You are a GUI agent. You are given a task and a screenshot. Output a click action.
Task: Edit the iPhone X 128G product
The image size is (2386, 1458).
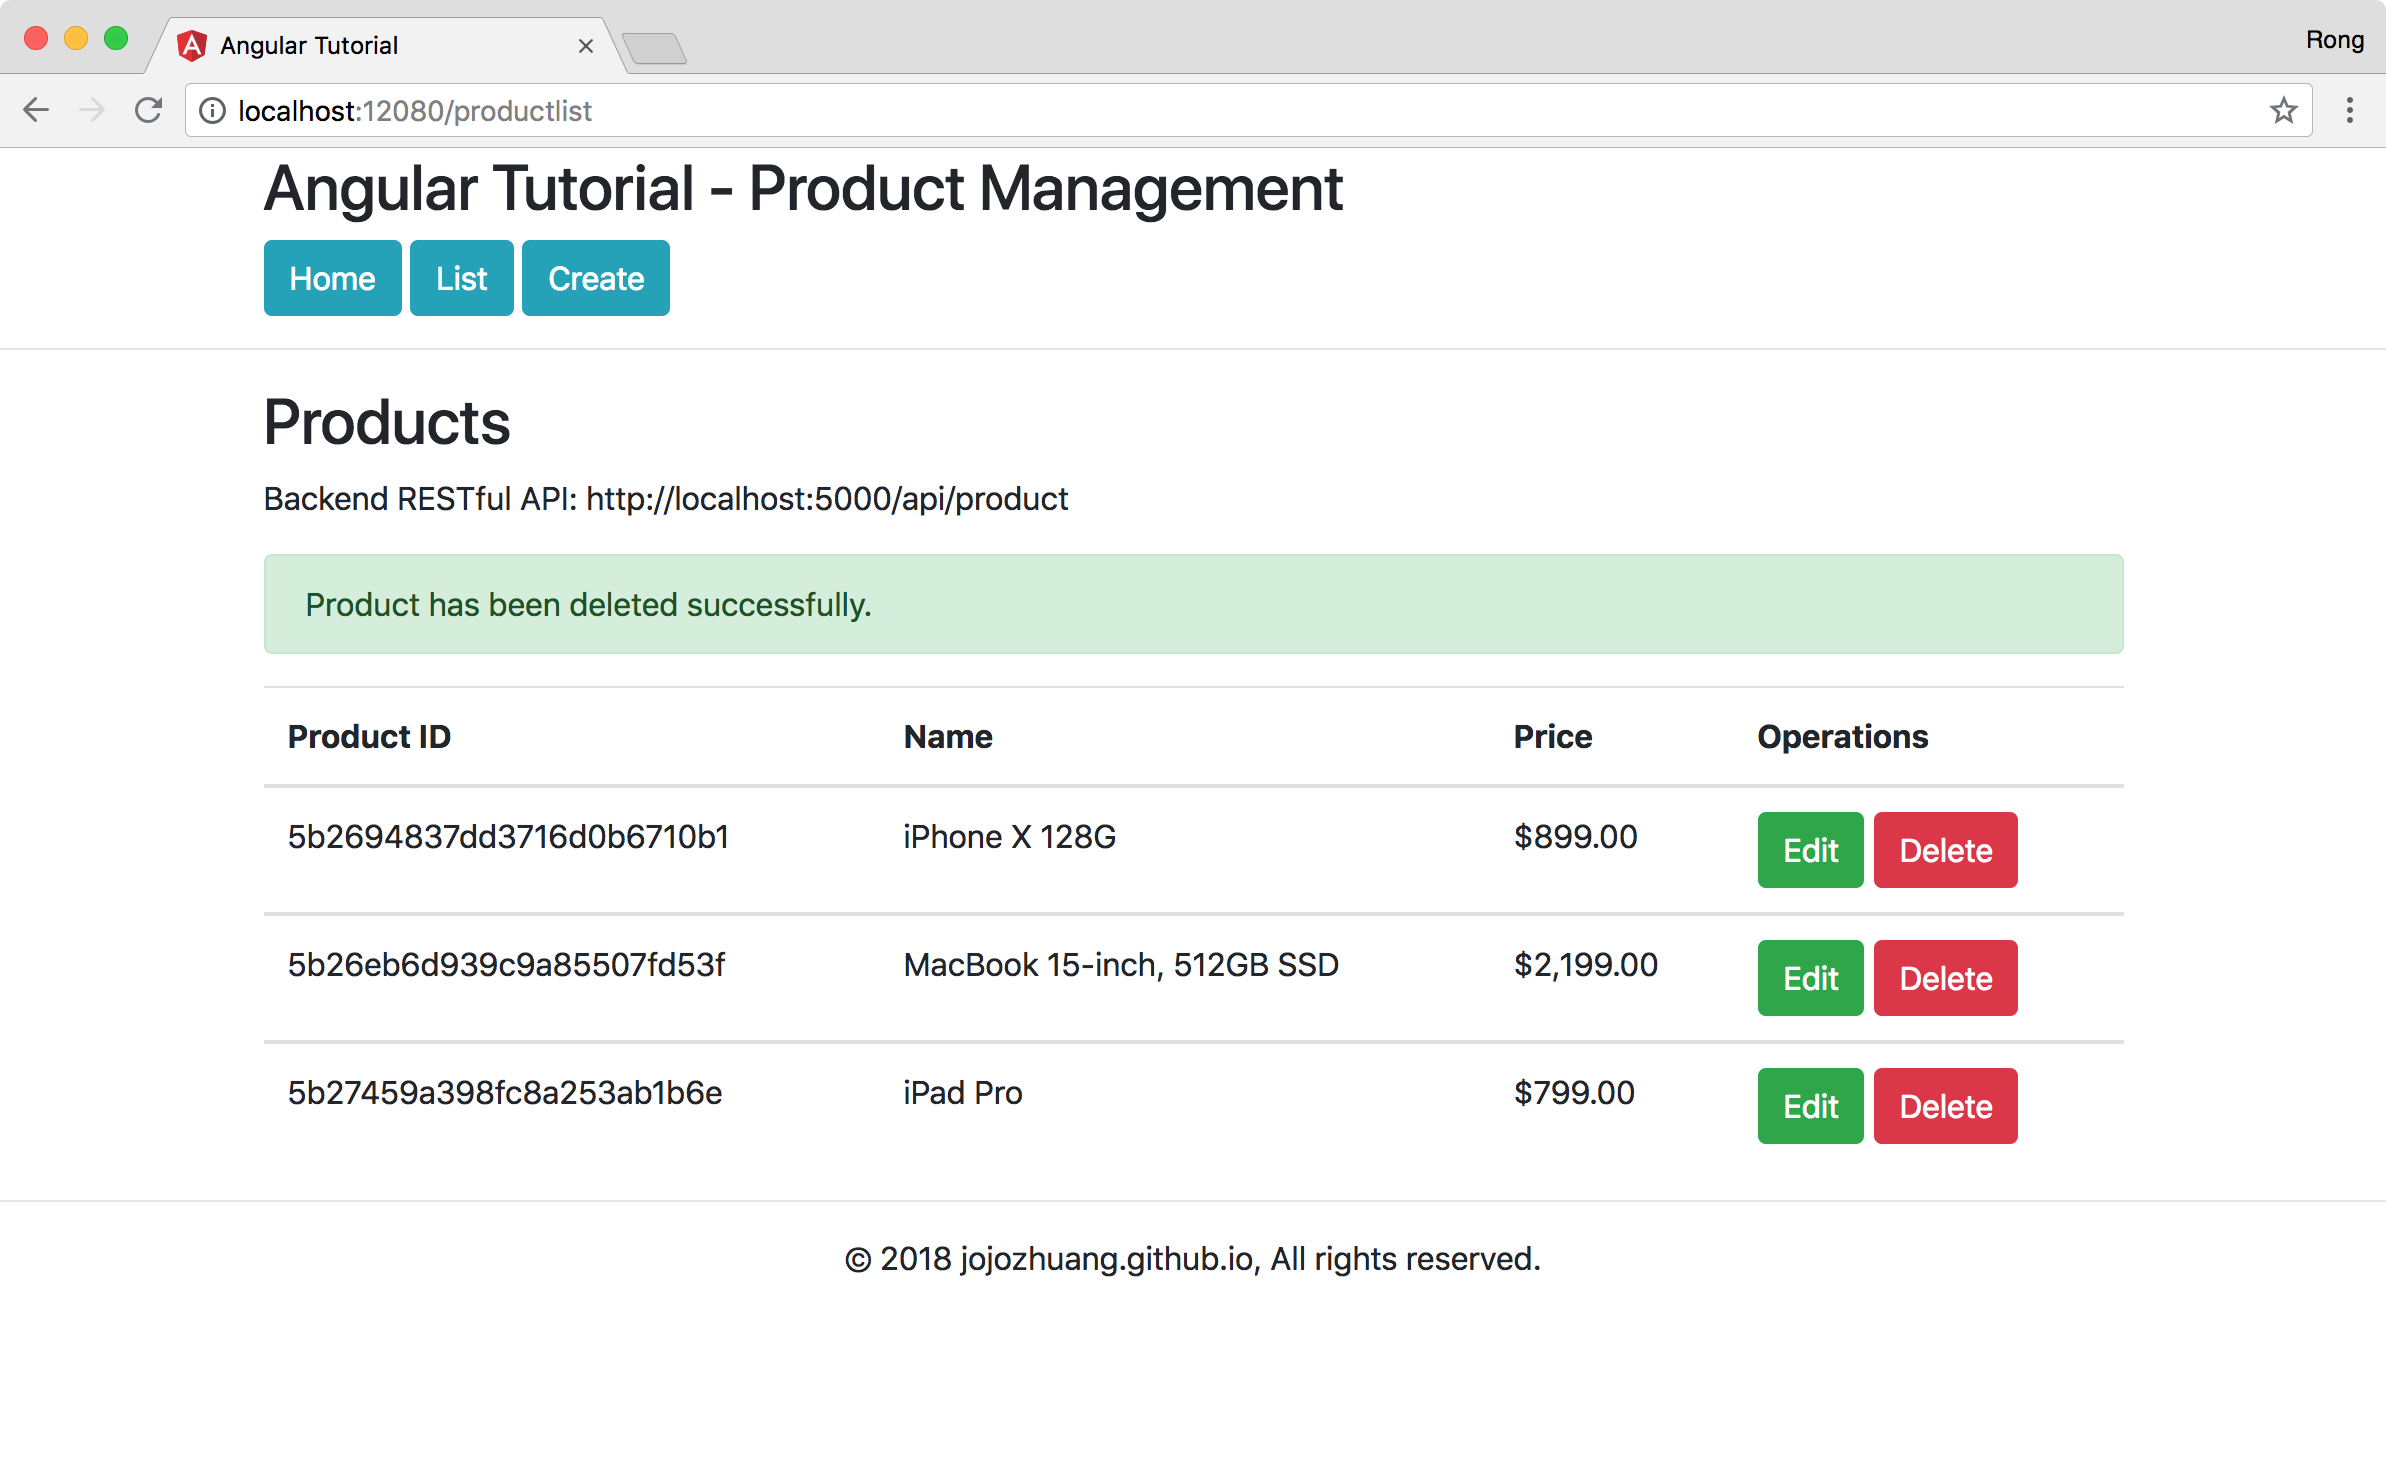tap(1809, 850)
